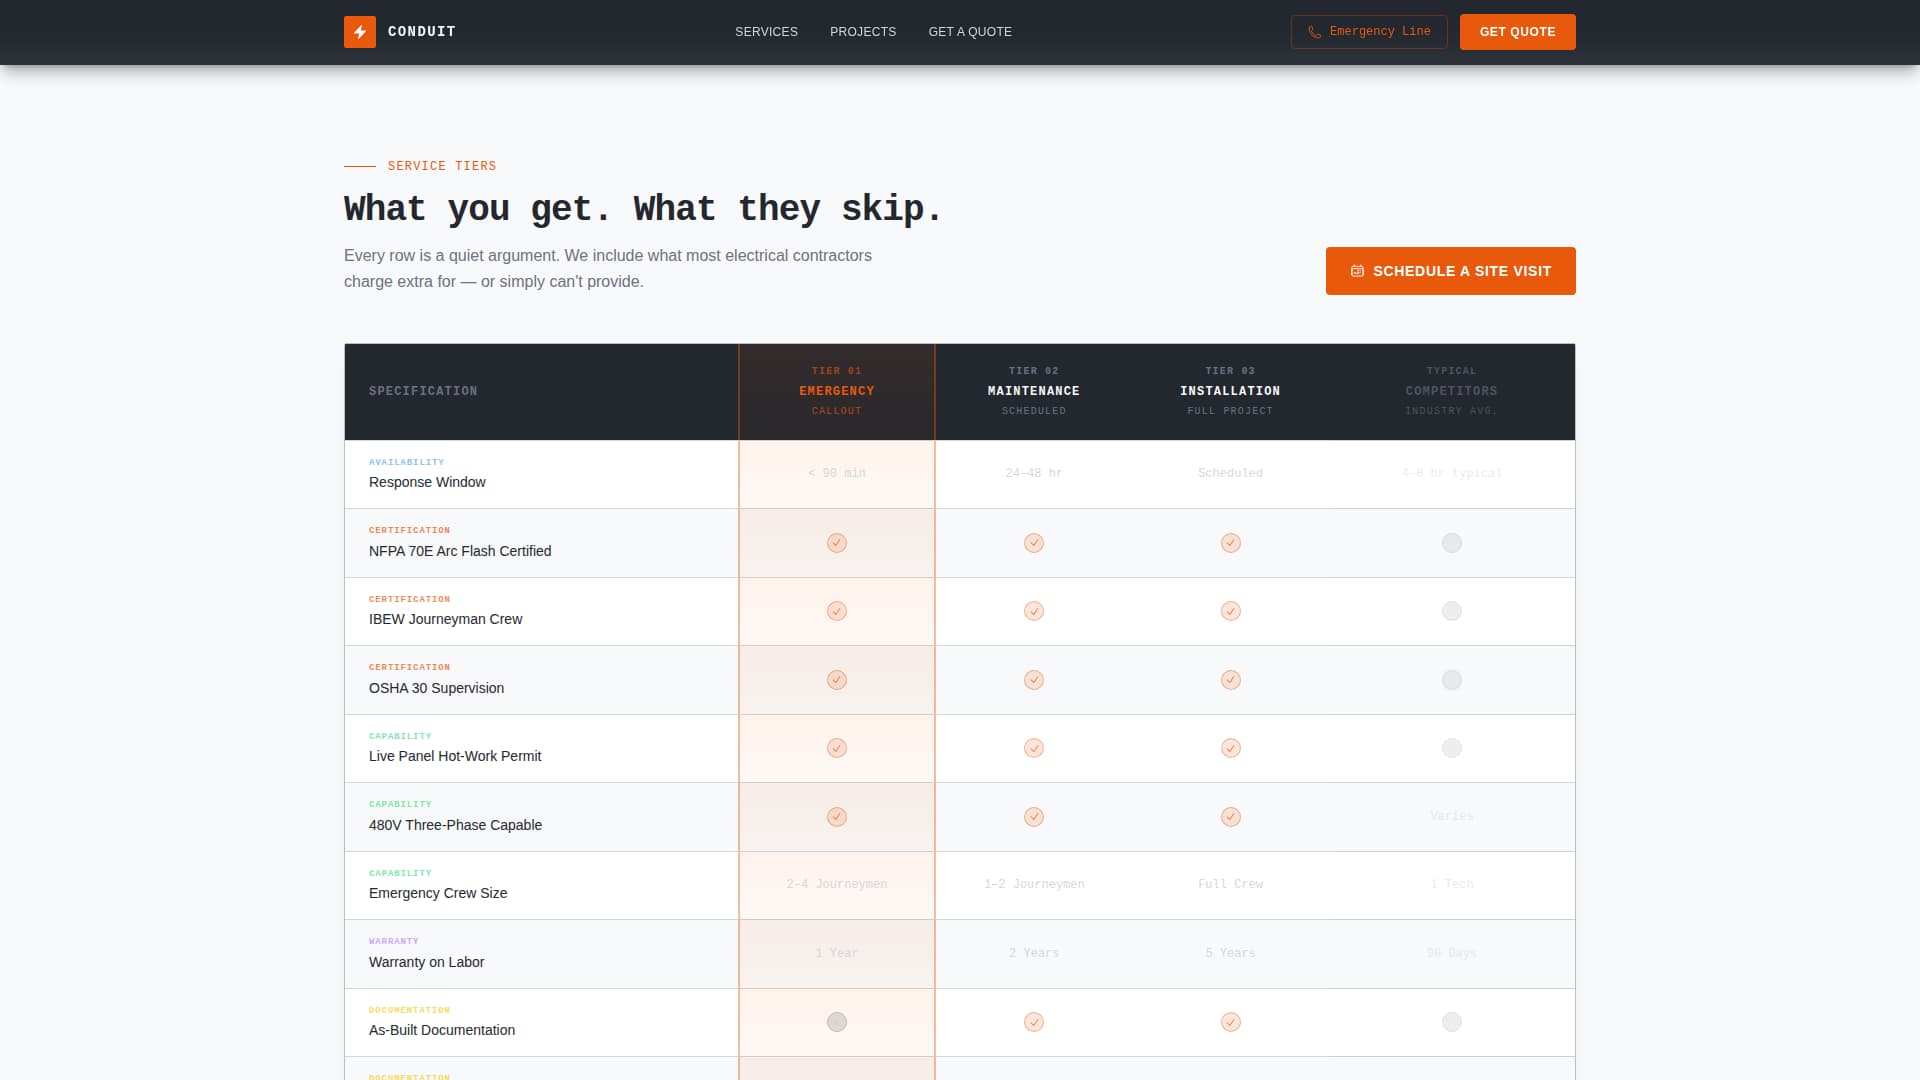
Task: Click Maintenance tier checkmark for Live Panel Hot-Work
Action: click(x=1034, y=748)
